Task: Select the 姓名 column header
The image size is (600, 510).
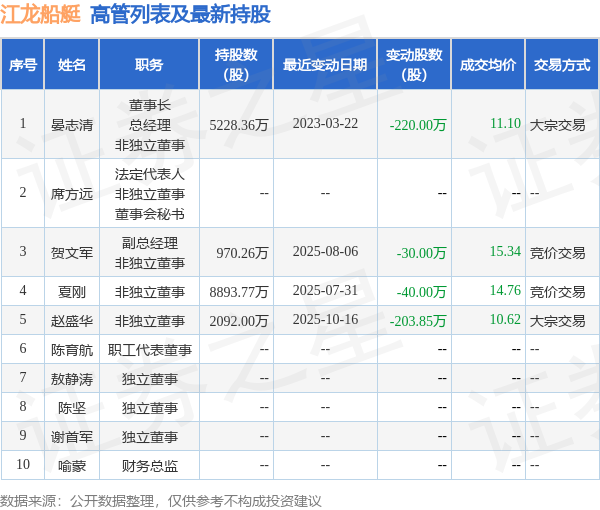Action: (x=72, y=64)
